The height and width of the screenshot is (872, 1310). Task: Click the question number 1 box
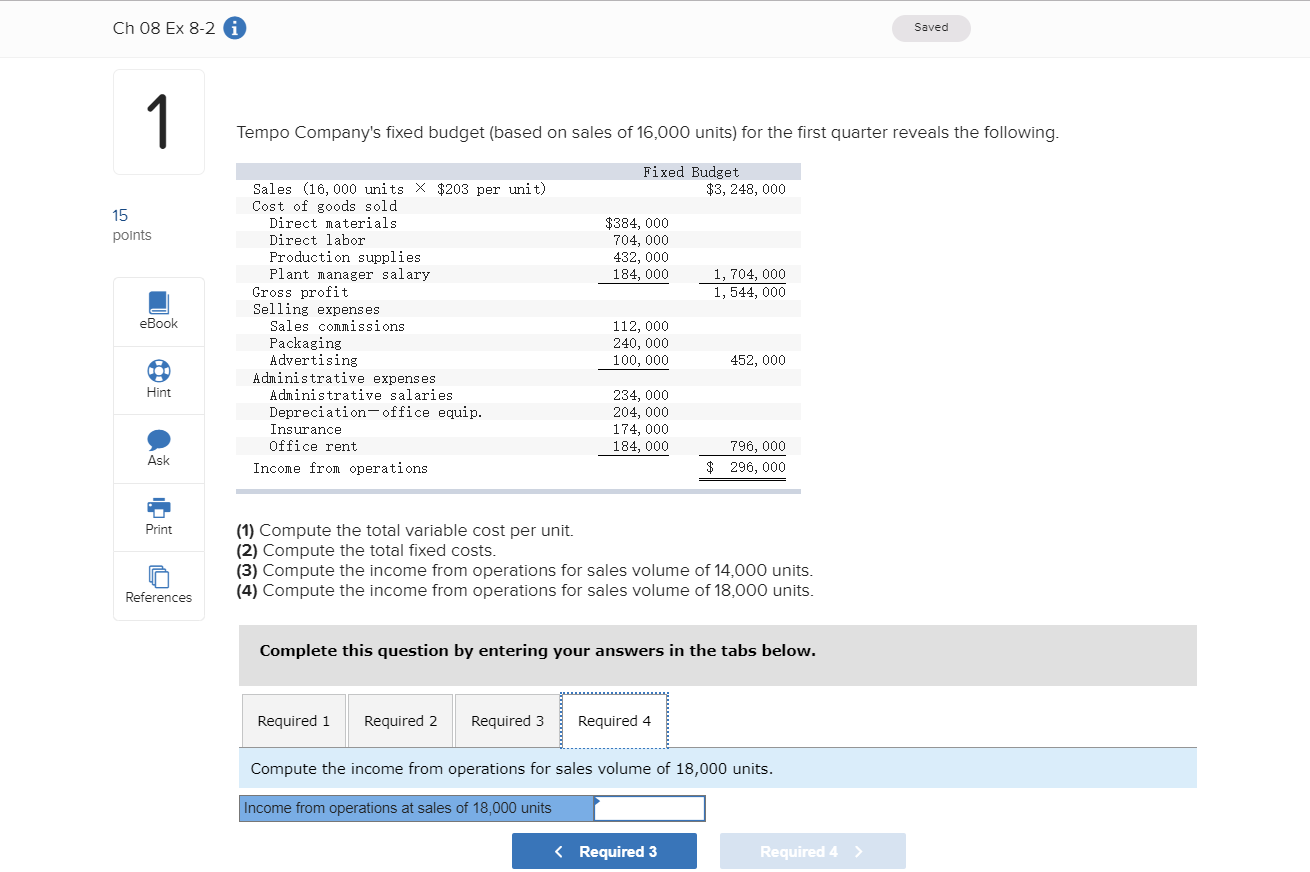point(158,121)
